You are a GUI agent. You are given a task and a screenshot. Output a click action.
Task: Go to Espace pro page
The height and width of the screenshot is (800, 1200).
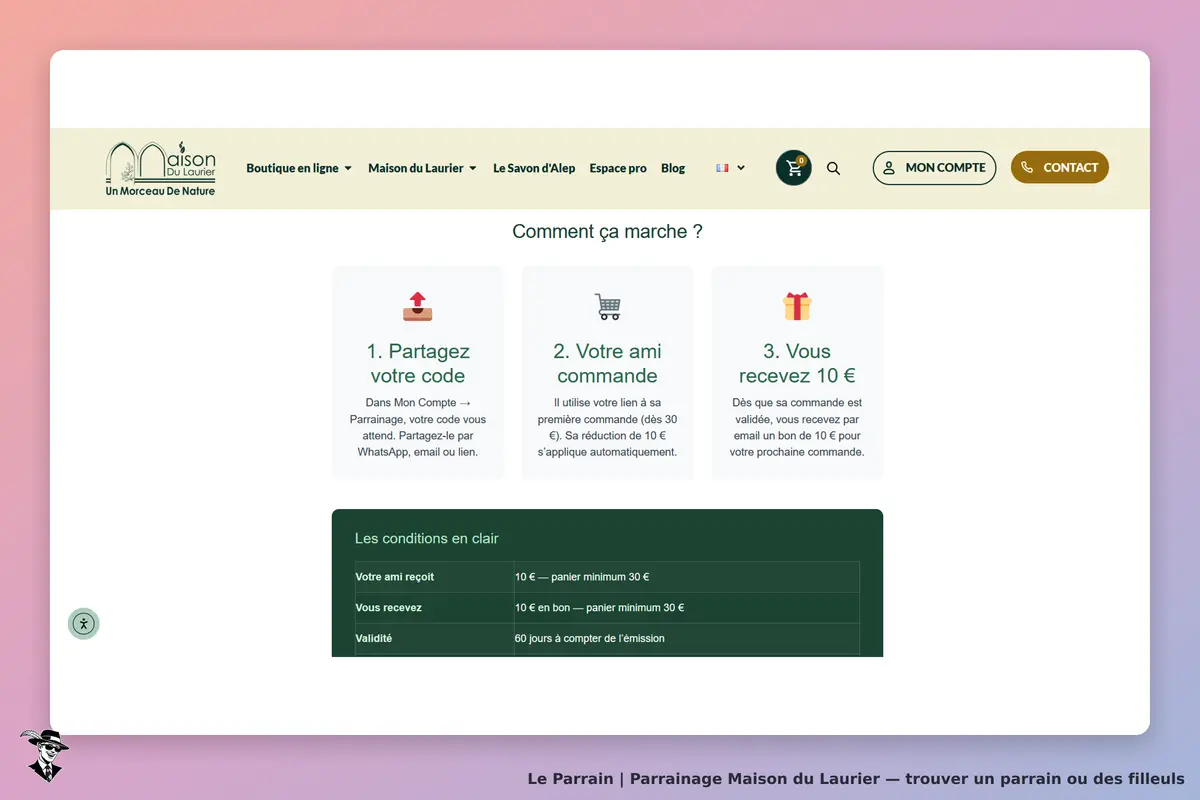pos(618,168)
